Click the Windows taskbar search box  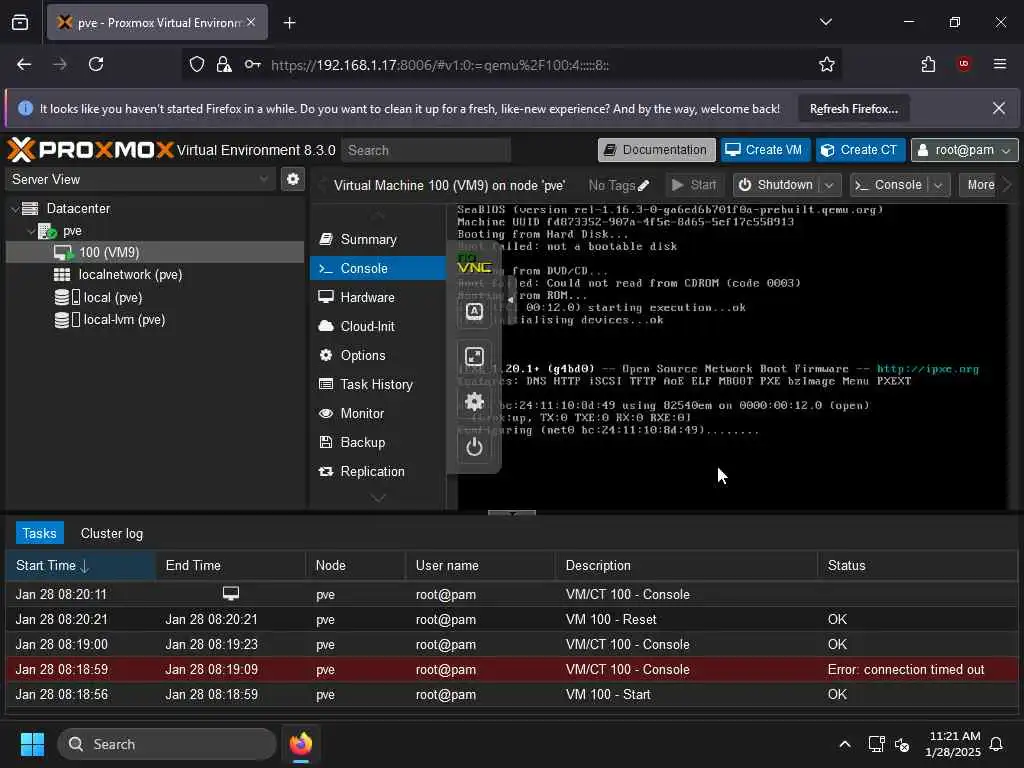tap(167, 744)
